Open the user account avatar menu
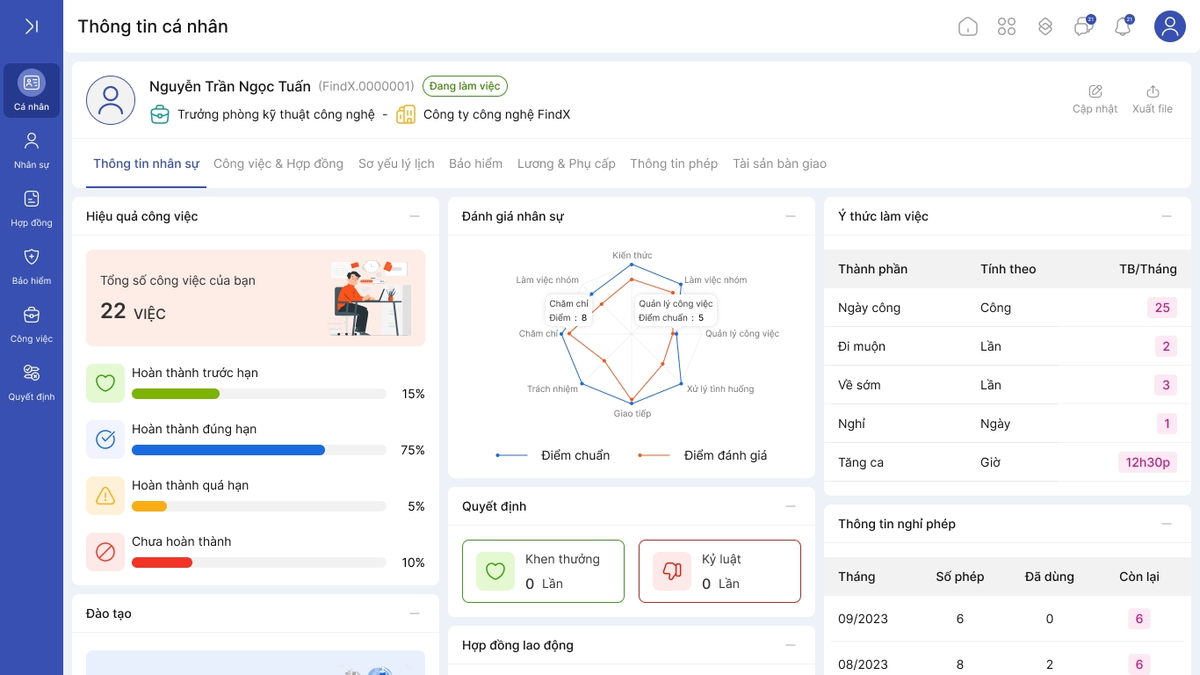This screenshot has height=675, width=1200. click(1170, 26)
